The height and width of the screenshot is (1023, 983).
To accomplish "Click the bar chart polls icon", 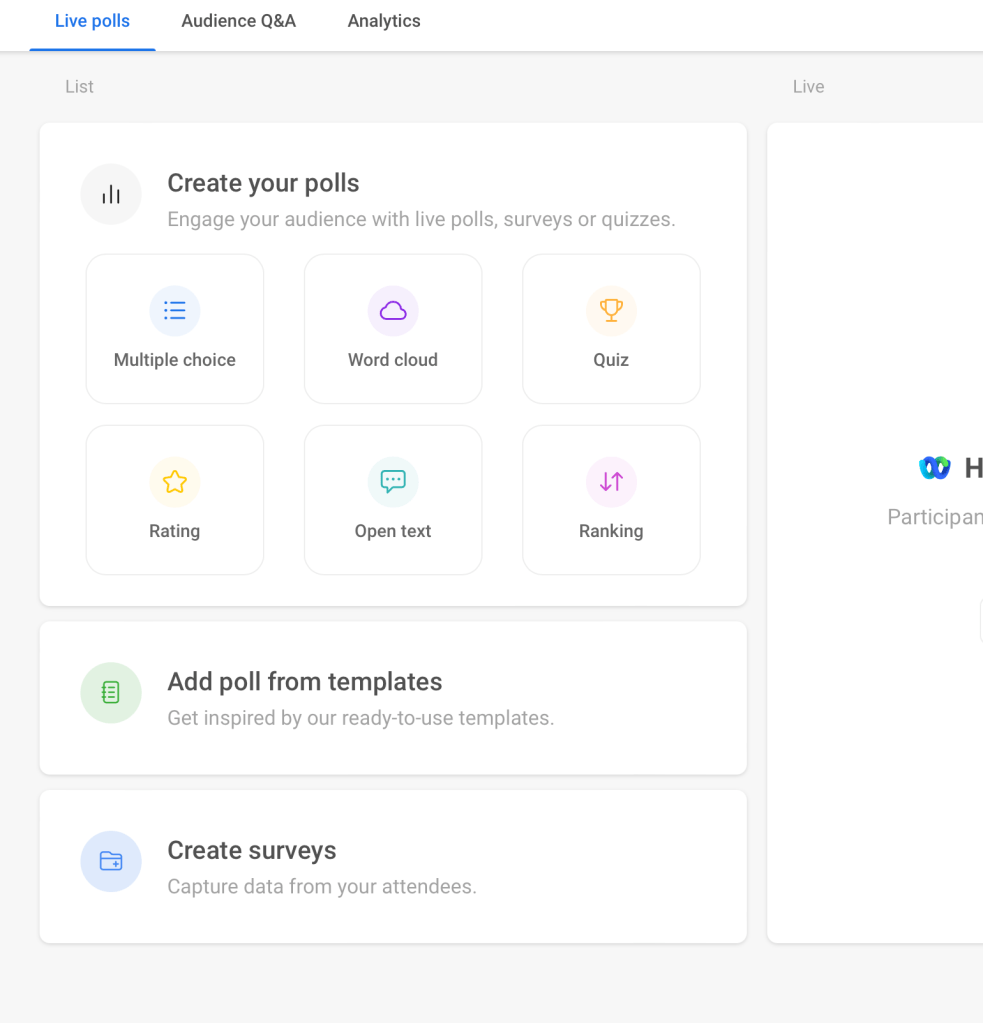I will tap(111, 194).
